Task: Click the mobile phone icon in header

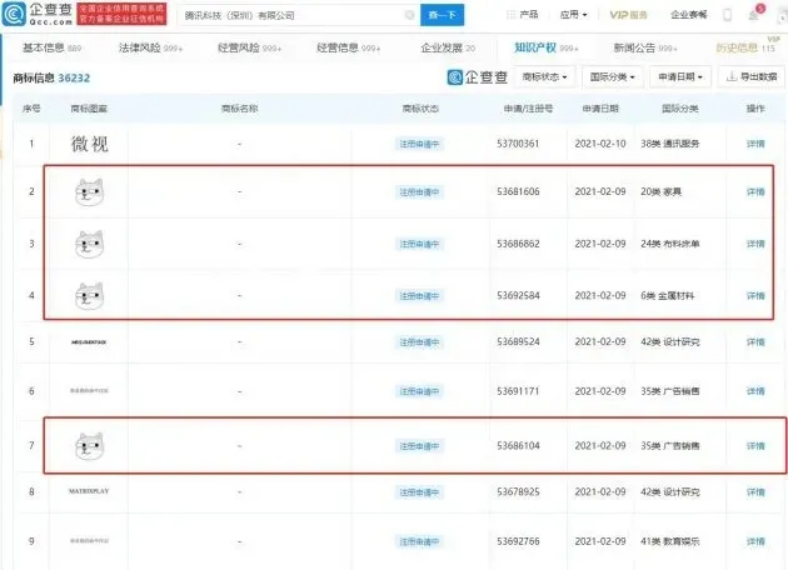Action: 727,15
